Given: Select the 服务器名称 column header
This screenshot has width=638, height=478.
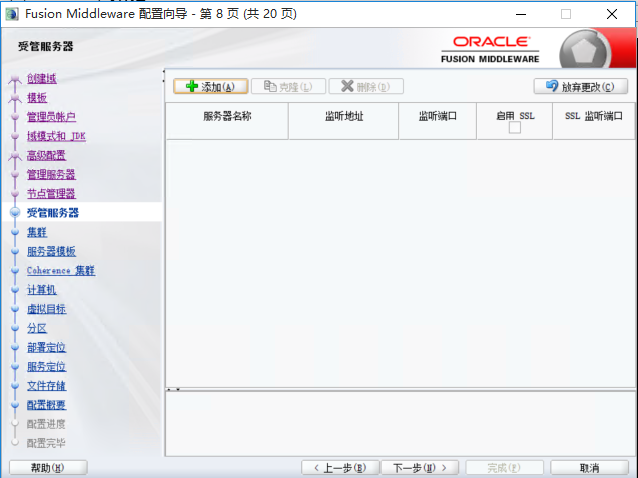Looking at the screenshot, I should (x=227, y=121).
